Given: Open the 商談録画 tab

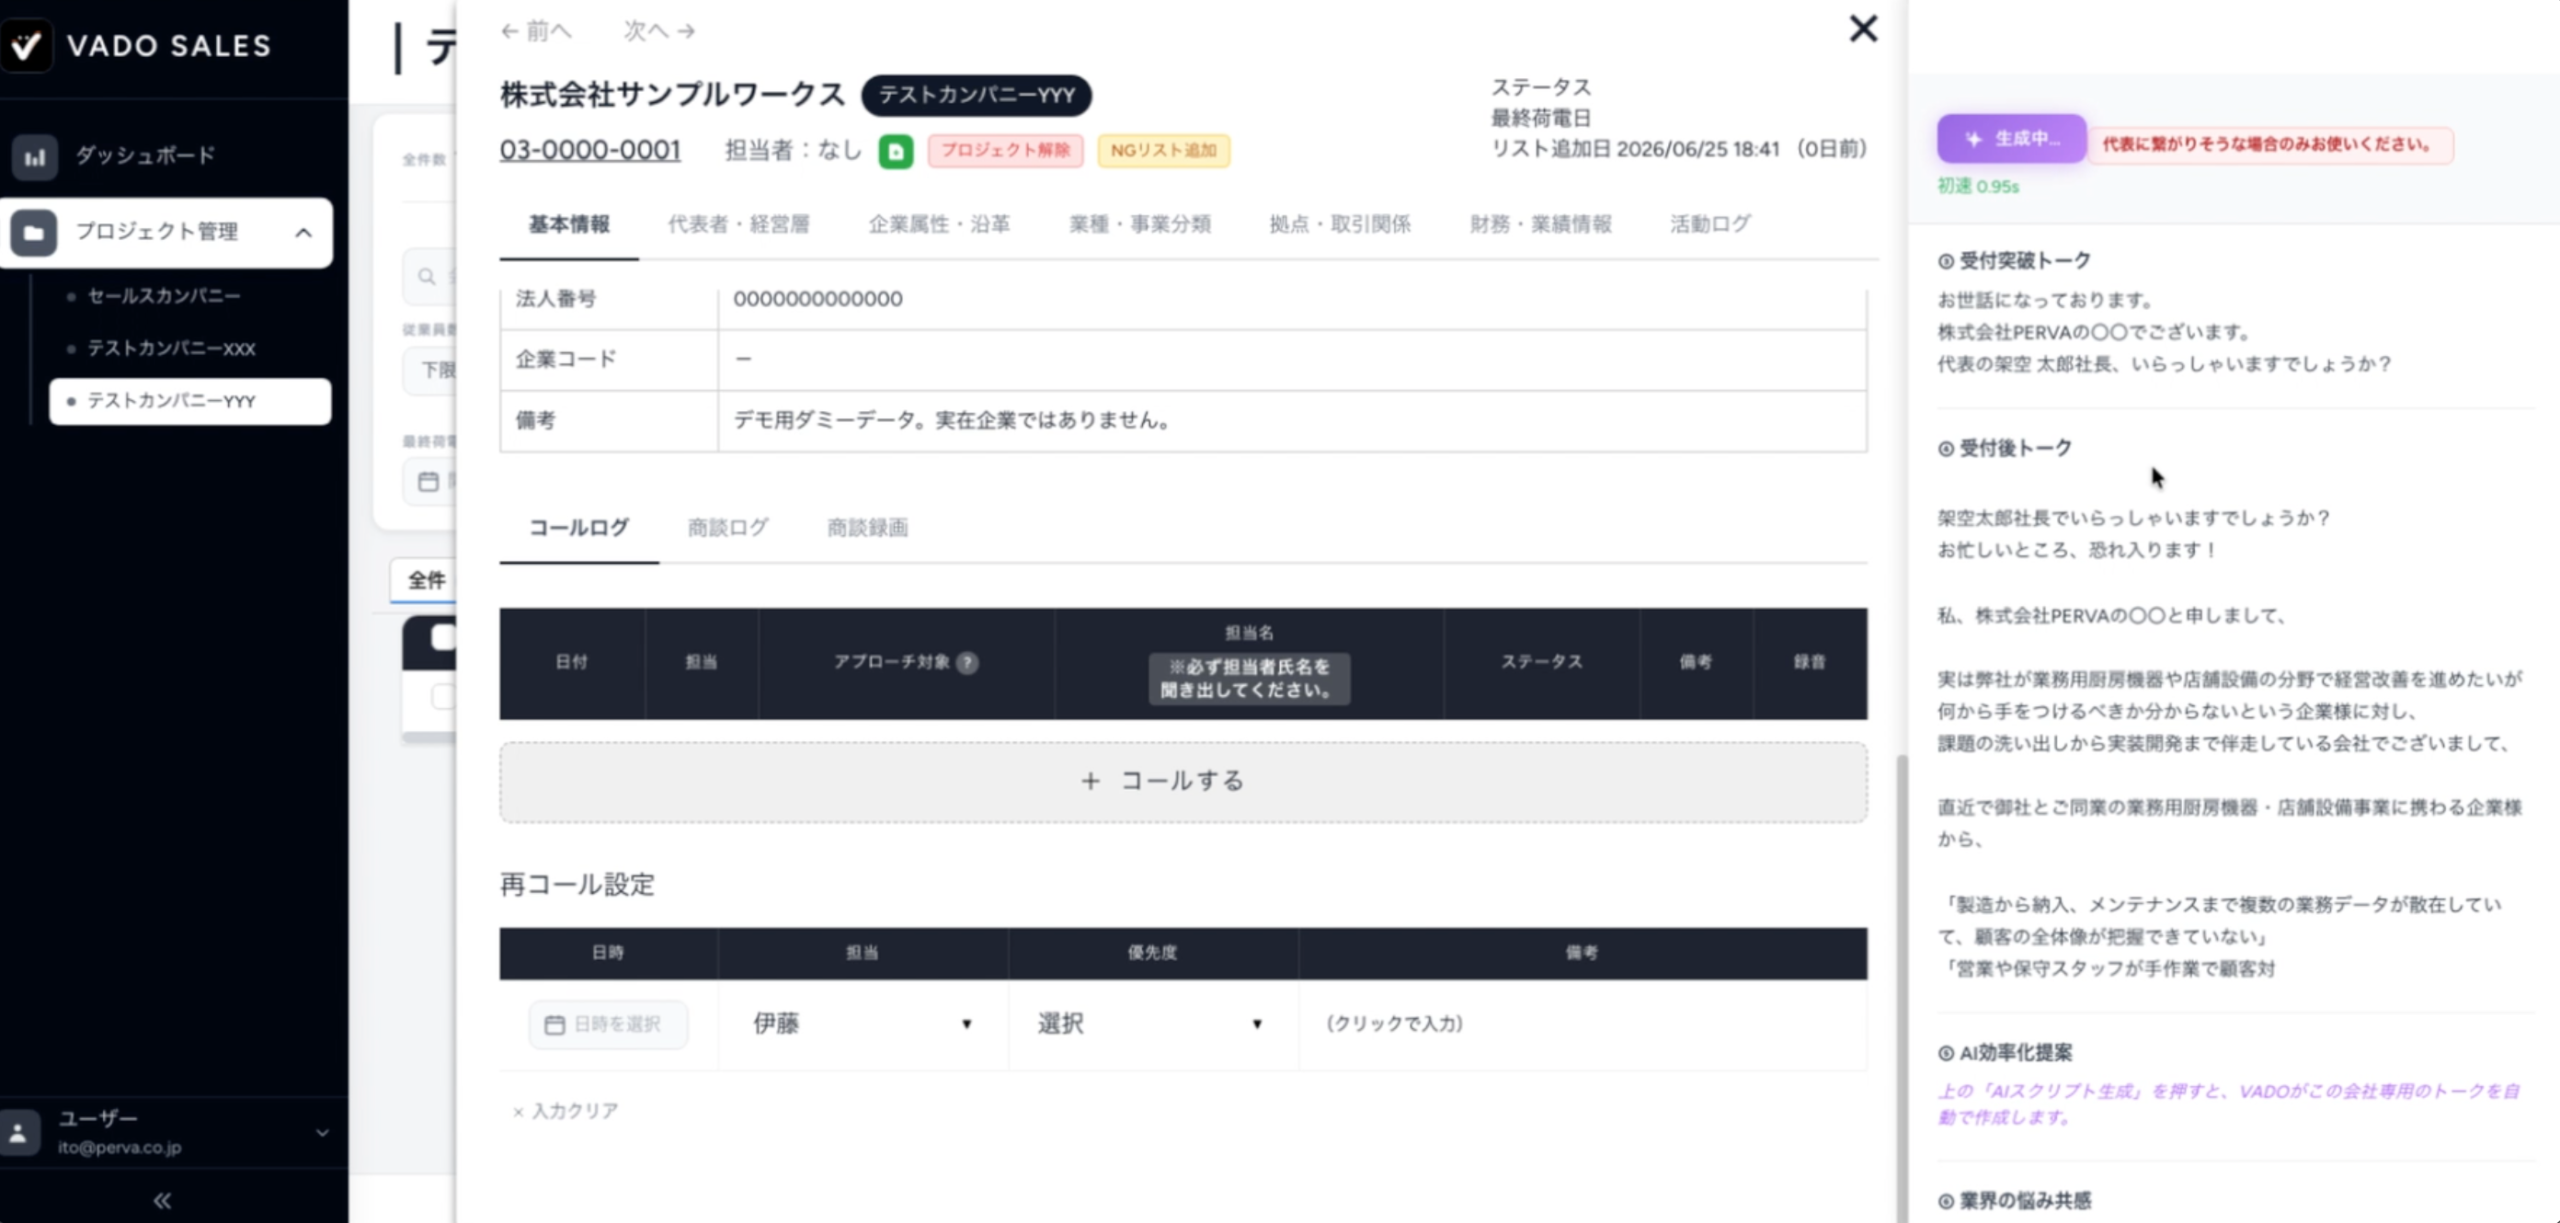Looking at the screenshot, I should [x=867, y=528].
